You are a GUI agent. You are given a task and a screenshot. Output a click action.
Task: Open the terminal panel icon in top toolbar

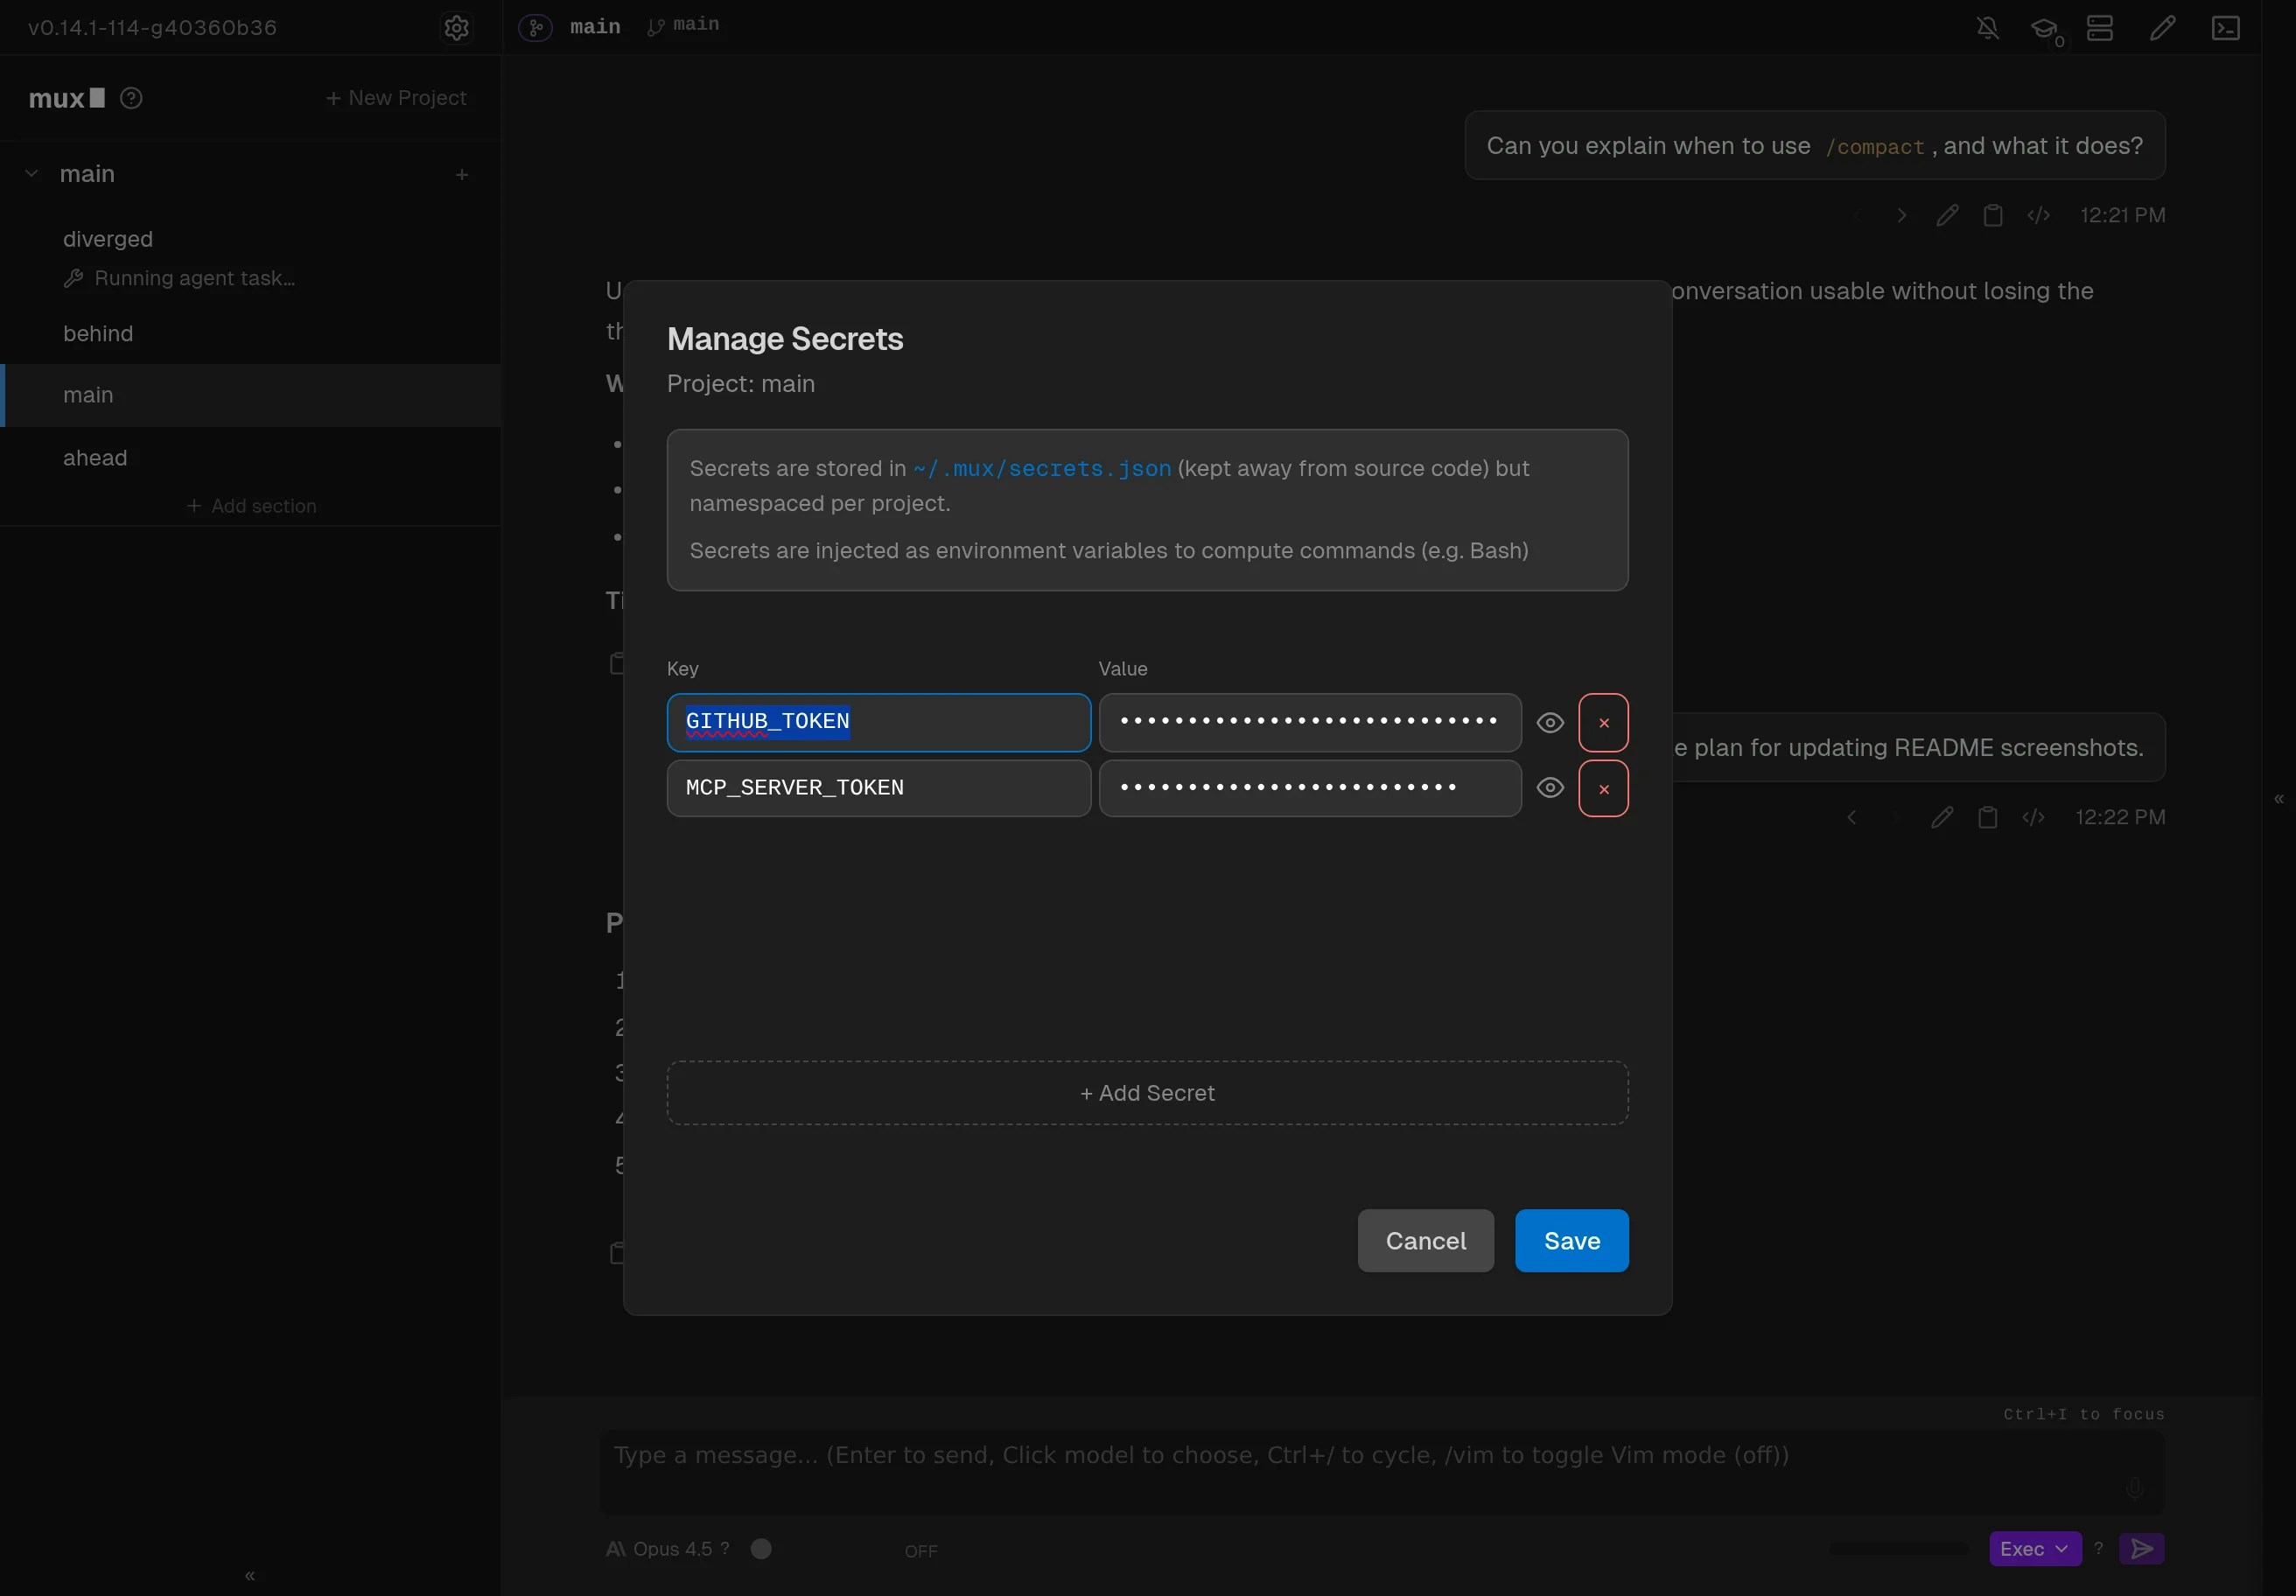point(2226,27)
